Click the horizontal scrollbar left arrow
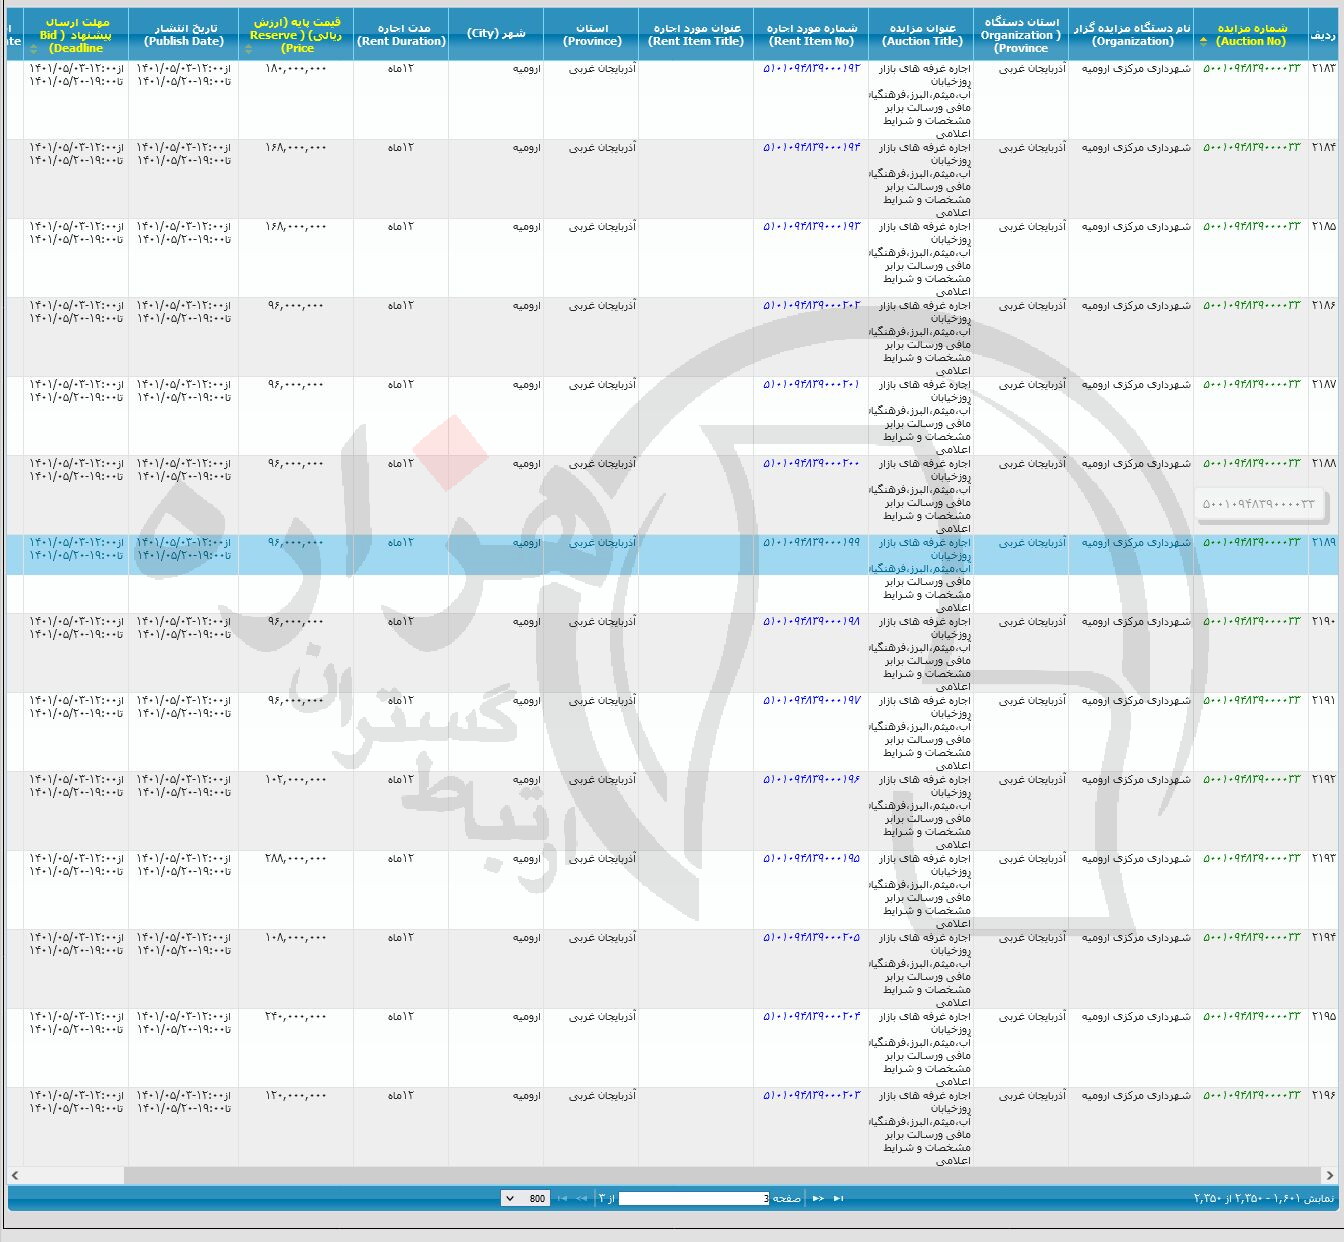 tap(15, 1175)
